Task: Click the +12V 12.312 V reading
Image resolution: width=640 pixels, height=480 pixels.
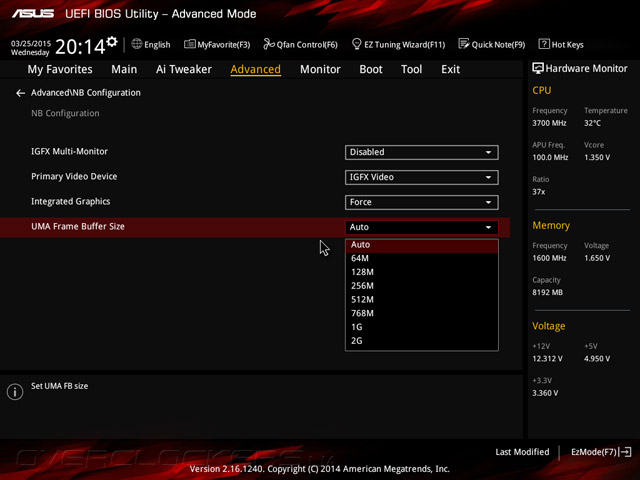Action: (x=547, y=358)
